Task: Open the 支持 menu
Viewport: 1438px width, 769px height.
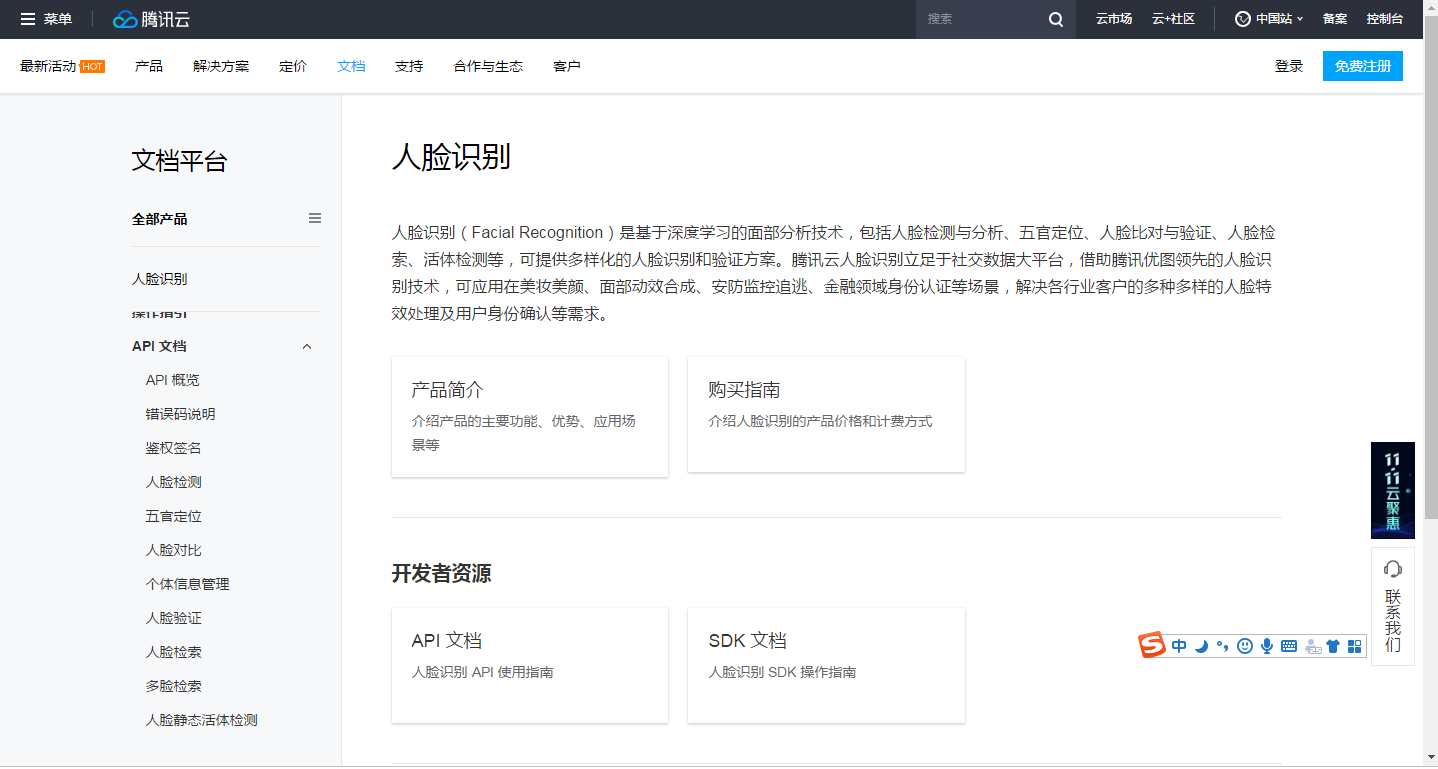Action: point(409,66)
